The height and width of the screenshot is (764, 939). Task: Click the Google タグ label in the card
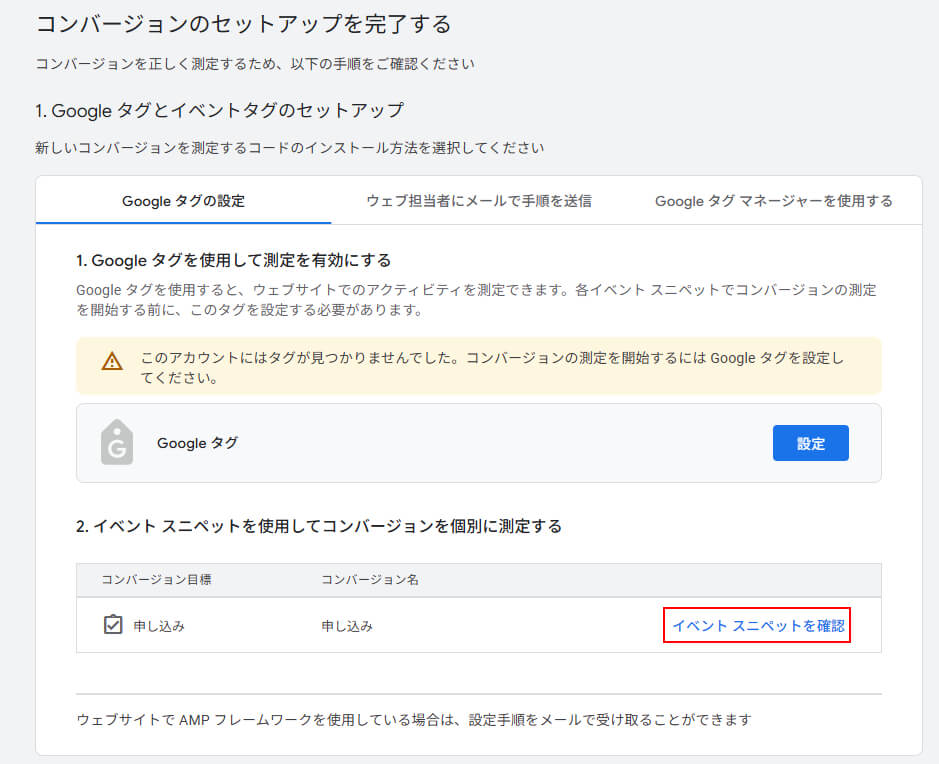point(197,443)
